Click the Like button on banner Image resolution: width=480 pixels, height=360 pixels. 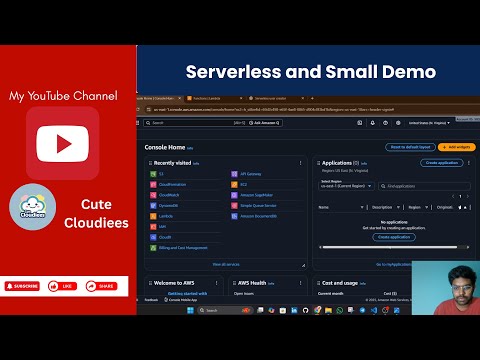[62, 286]
